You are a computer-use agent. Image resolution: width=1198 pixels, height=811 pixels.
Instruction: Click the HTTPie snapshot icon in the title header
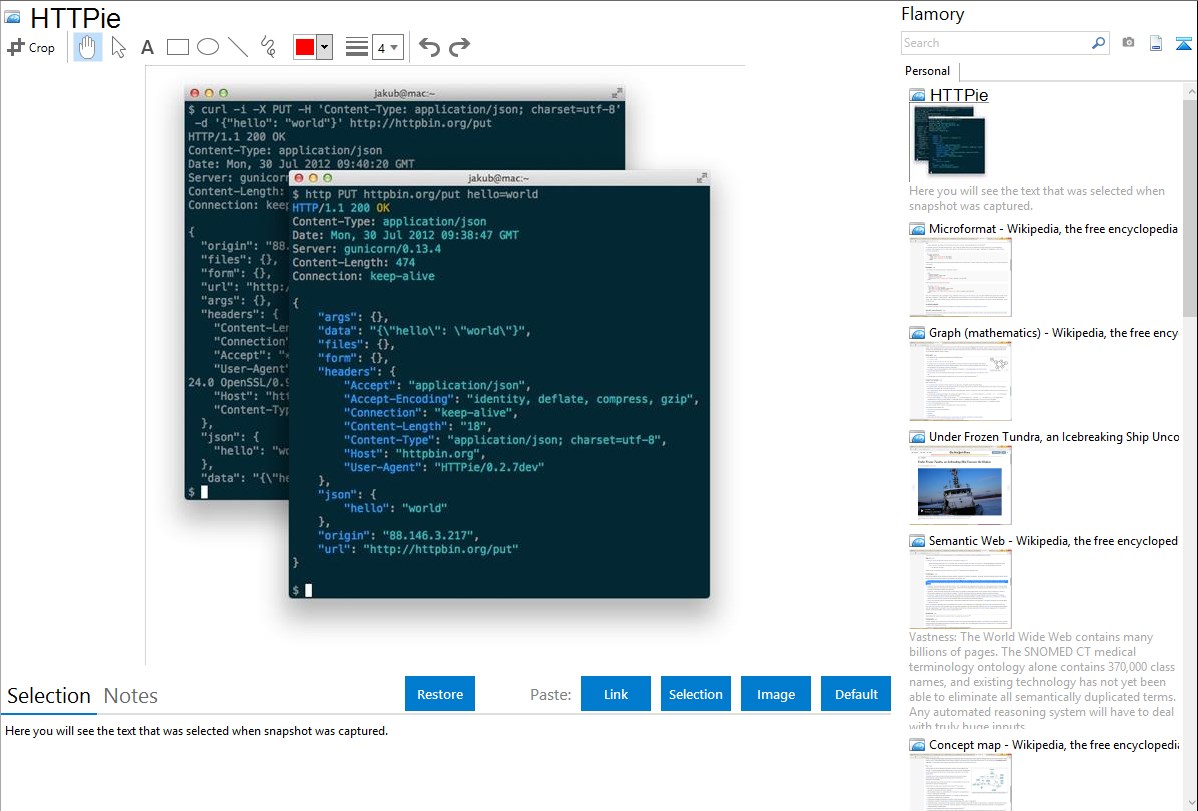point(12,17)
